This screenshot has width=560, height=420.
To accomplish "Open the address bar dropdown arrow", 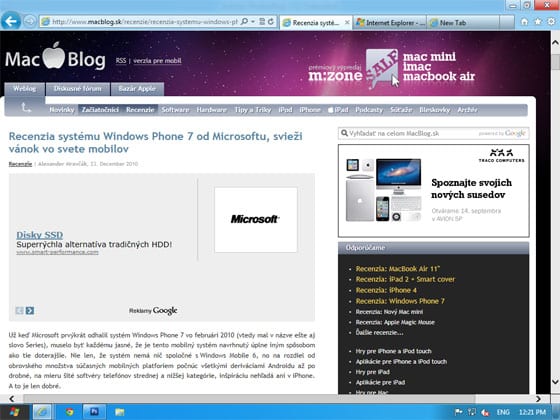I will (x=252, y=21).
